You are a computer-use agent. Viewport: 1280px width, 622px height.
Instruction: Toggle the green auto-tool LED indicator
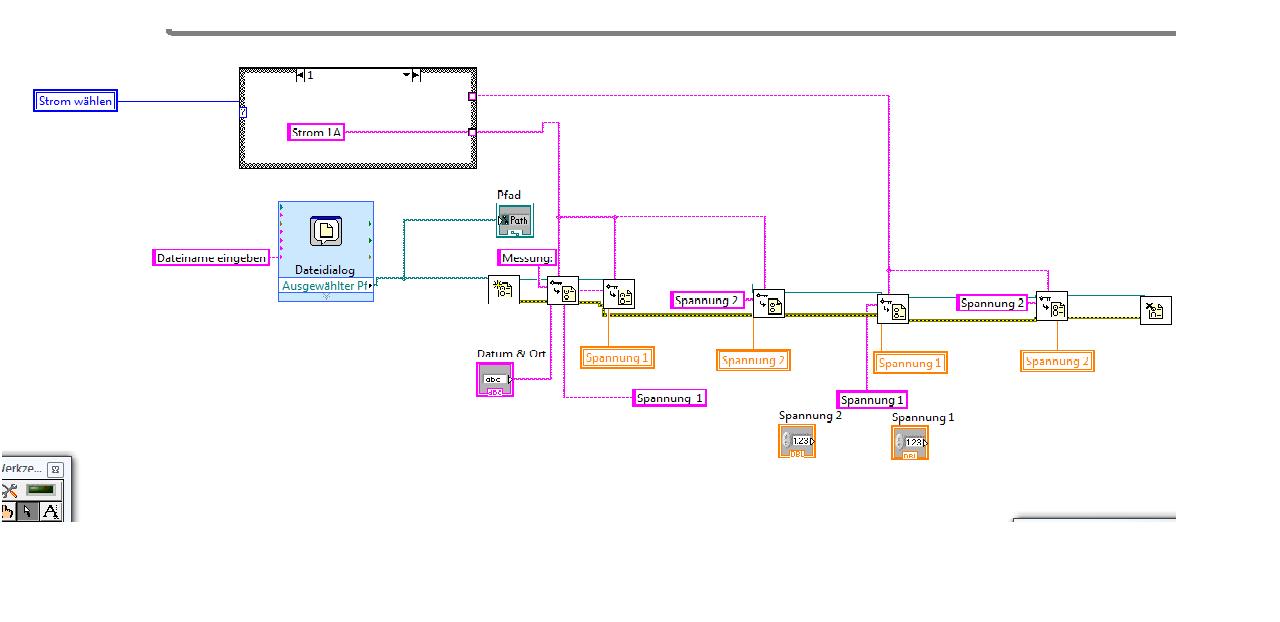pos(40,490)
